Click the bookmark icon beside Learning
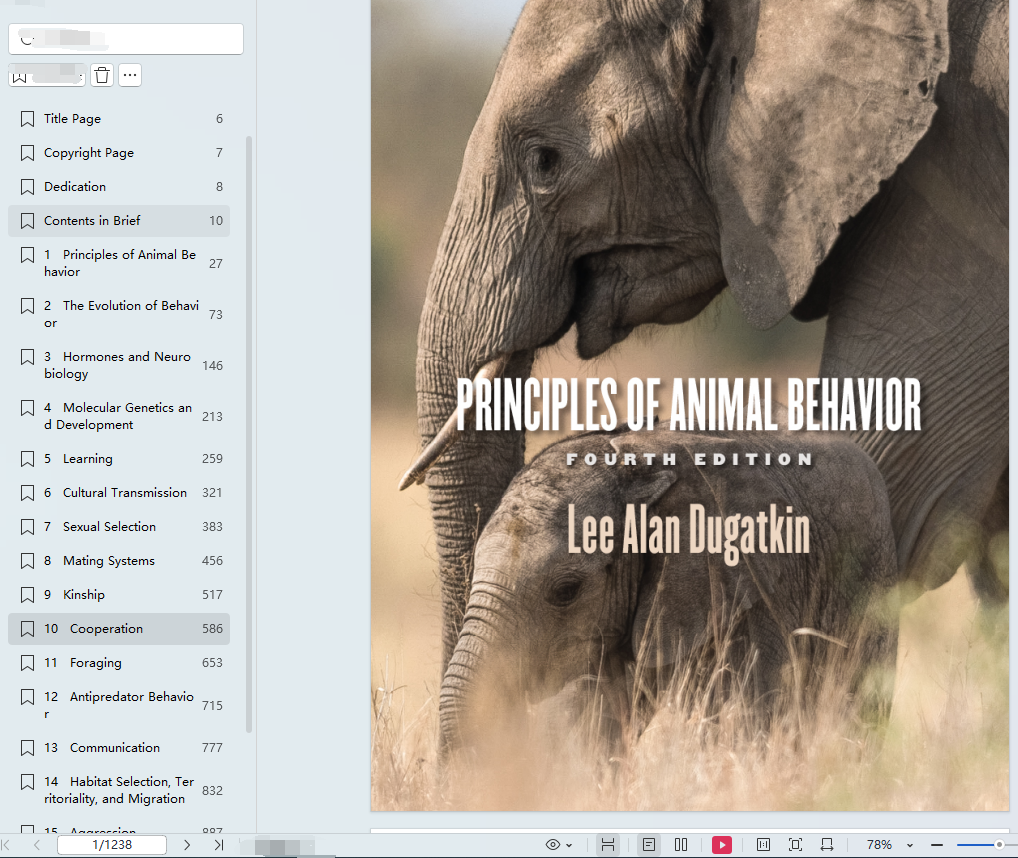 coord(27,459)
